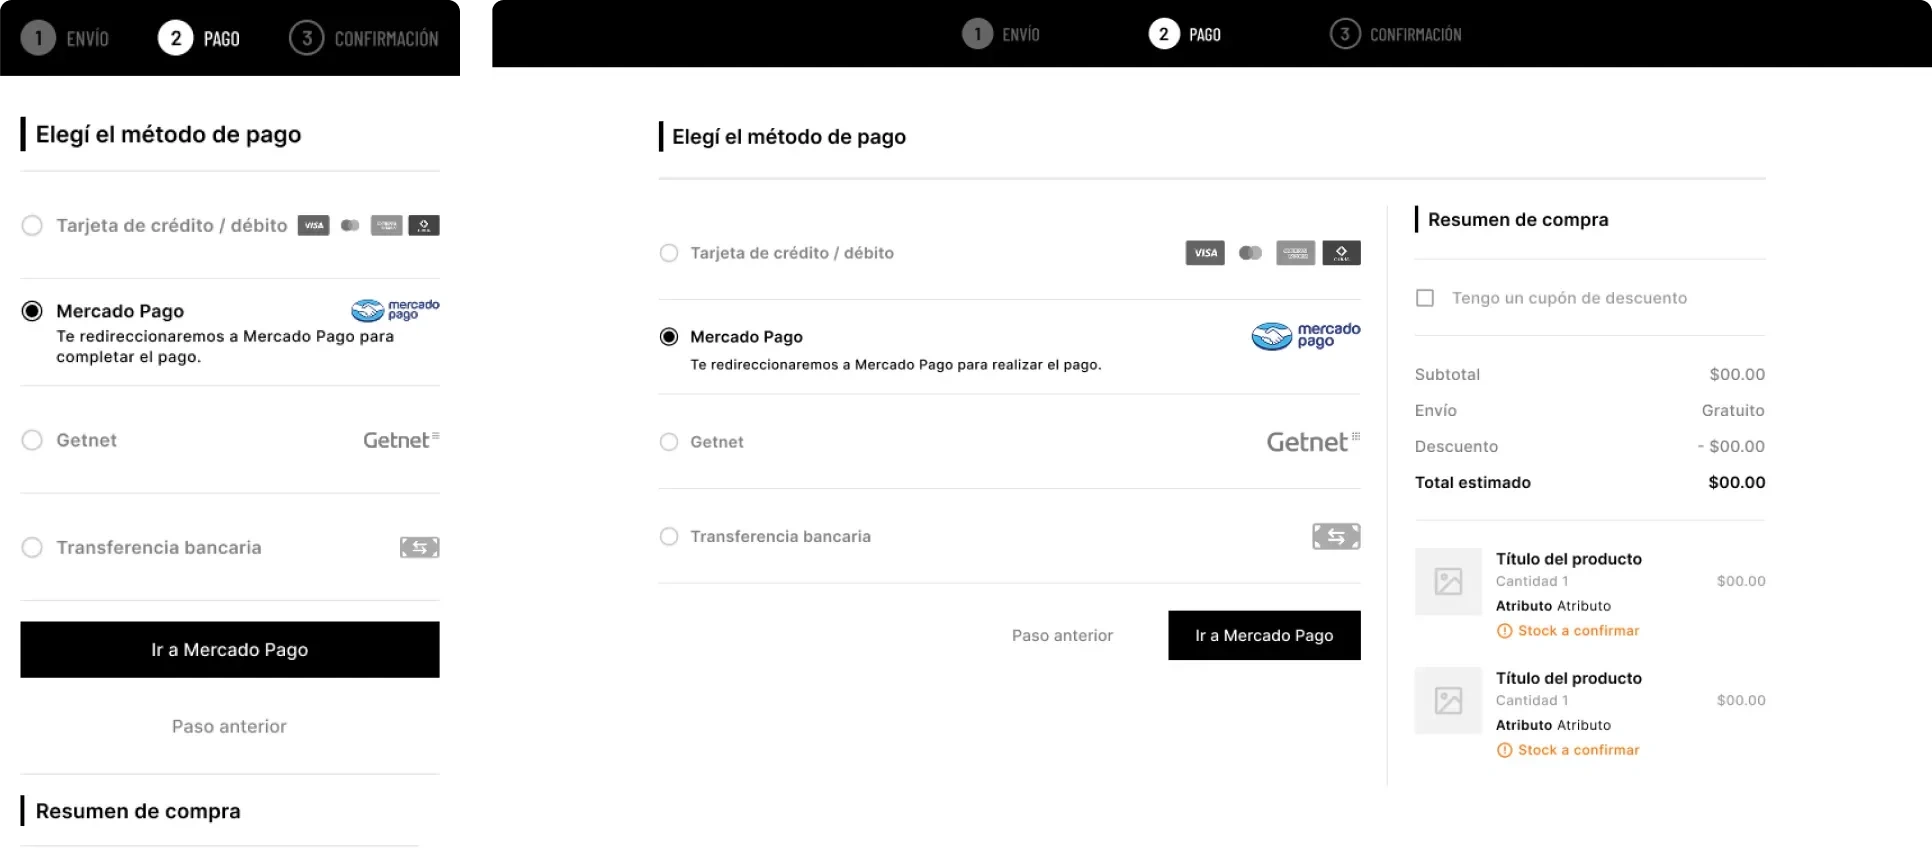The image size is (1932, 852).
Task: Click the second product's placeholder image thumbnail
Action: 1448,701
